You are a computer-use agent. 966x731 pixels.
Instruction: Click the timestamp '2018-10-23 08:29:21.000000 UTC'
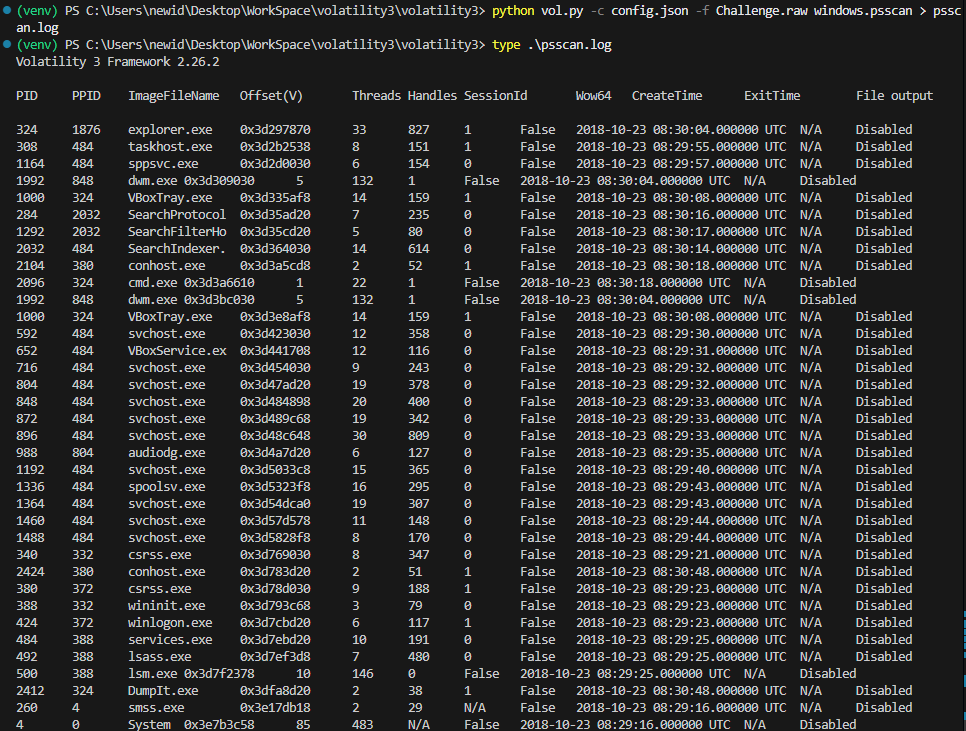coord(681,554)
